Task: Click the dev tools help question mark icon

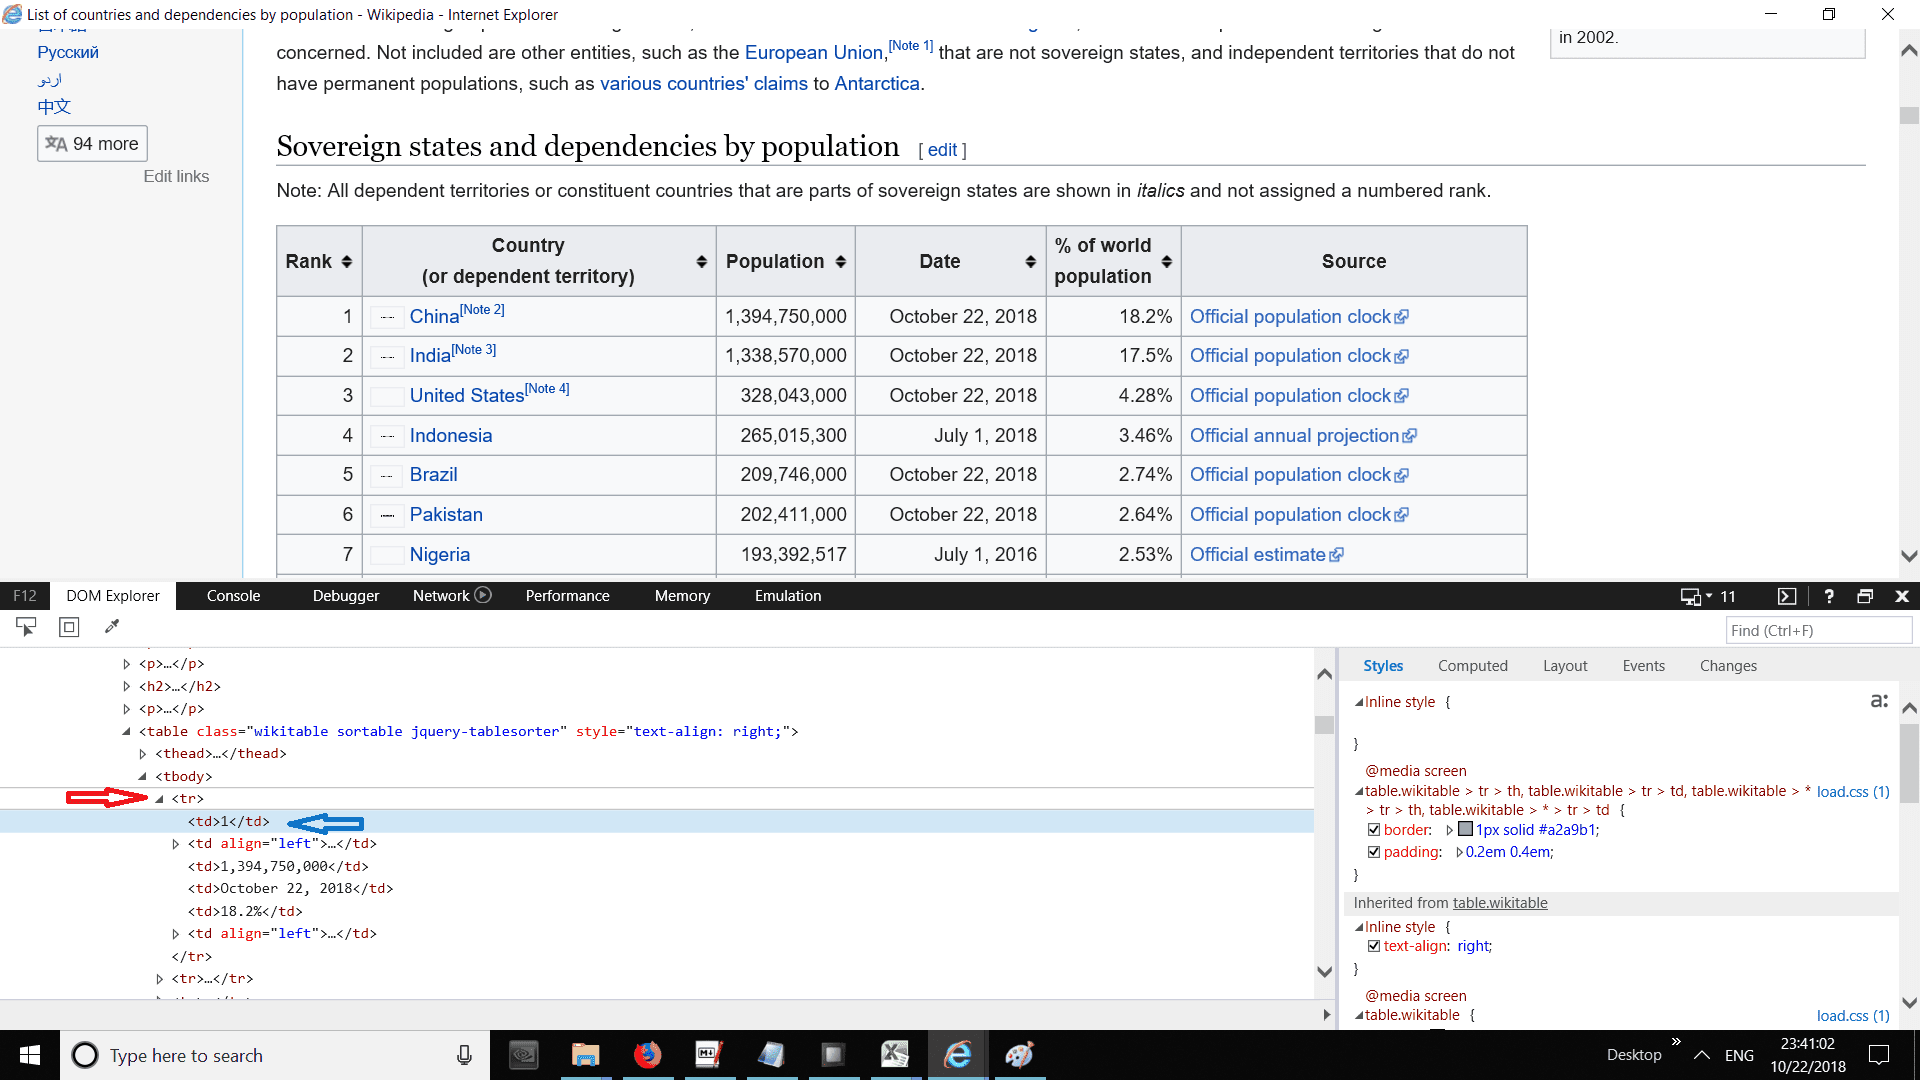Action: [1829, 596]
